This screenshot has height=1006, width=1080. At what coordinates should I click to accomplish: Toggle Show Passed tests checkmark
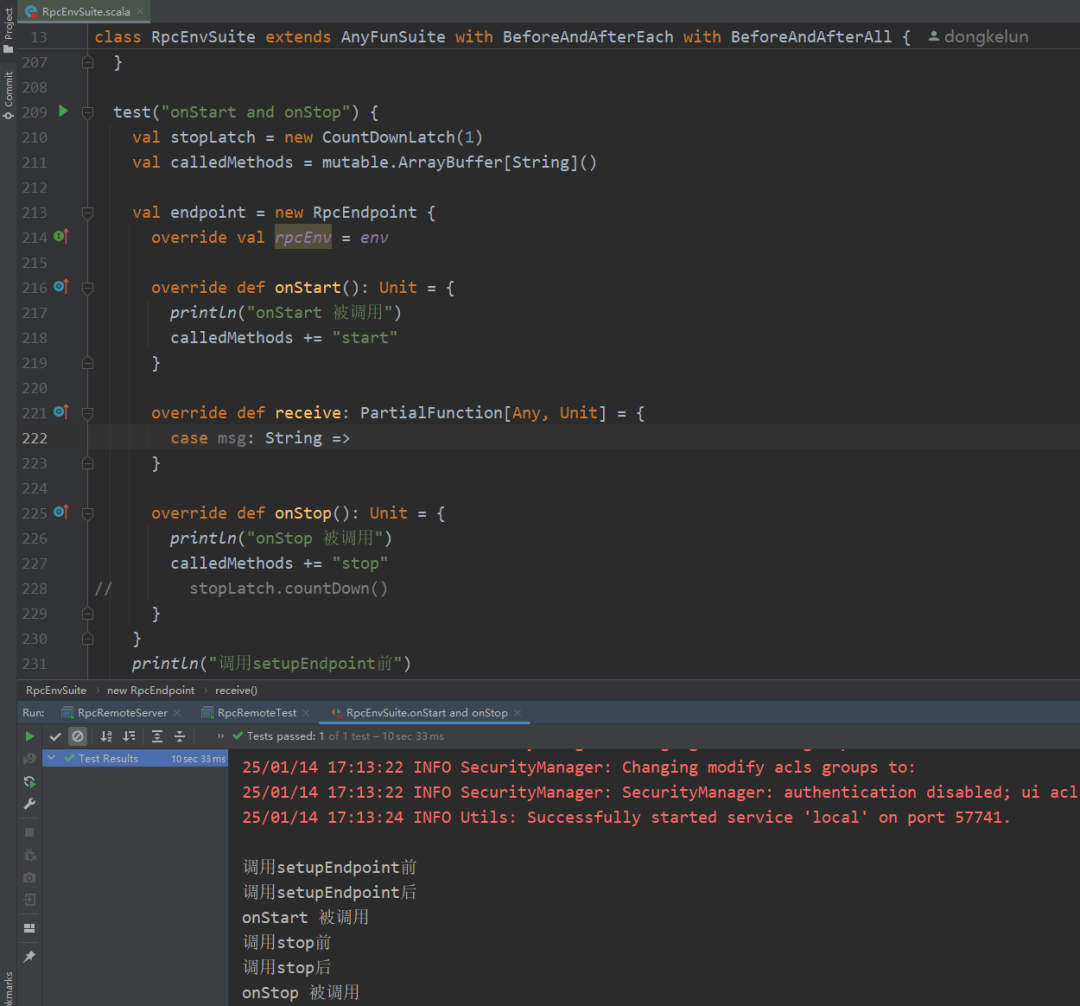[x=55, y=736]
